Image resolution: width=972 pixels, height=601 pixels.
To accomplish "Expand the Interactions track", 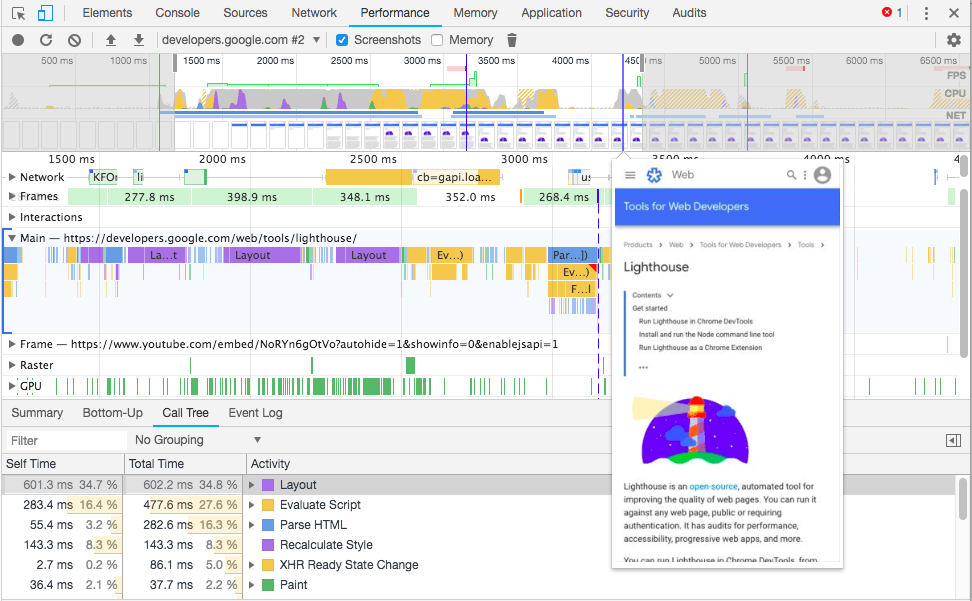I will (x=12, y=217).
